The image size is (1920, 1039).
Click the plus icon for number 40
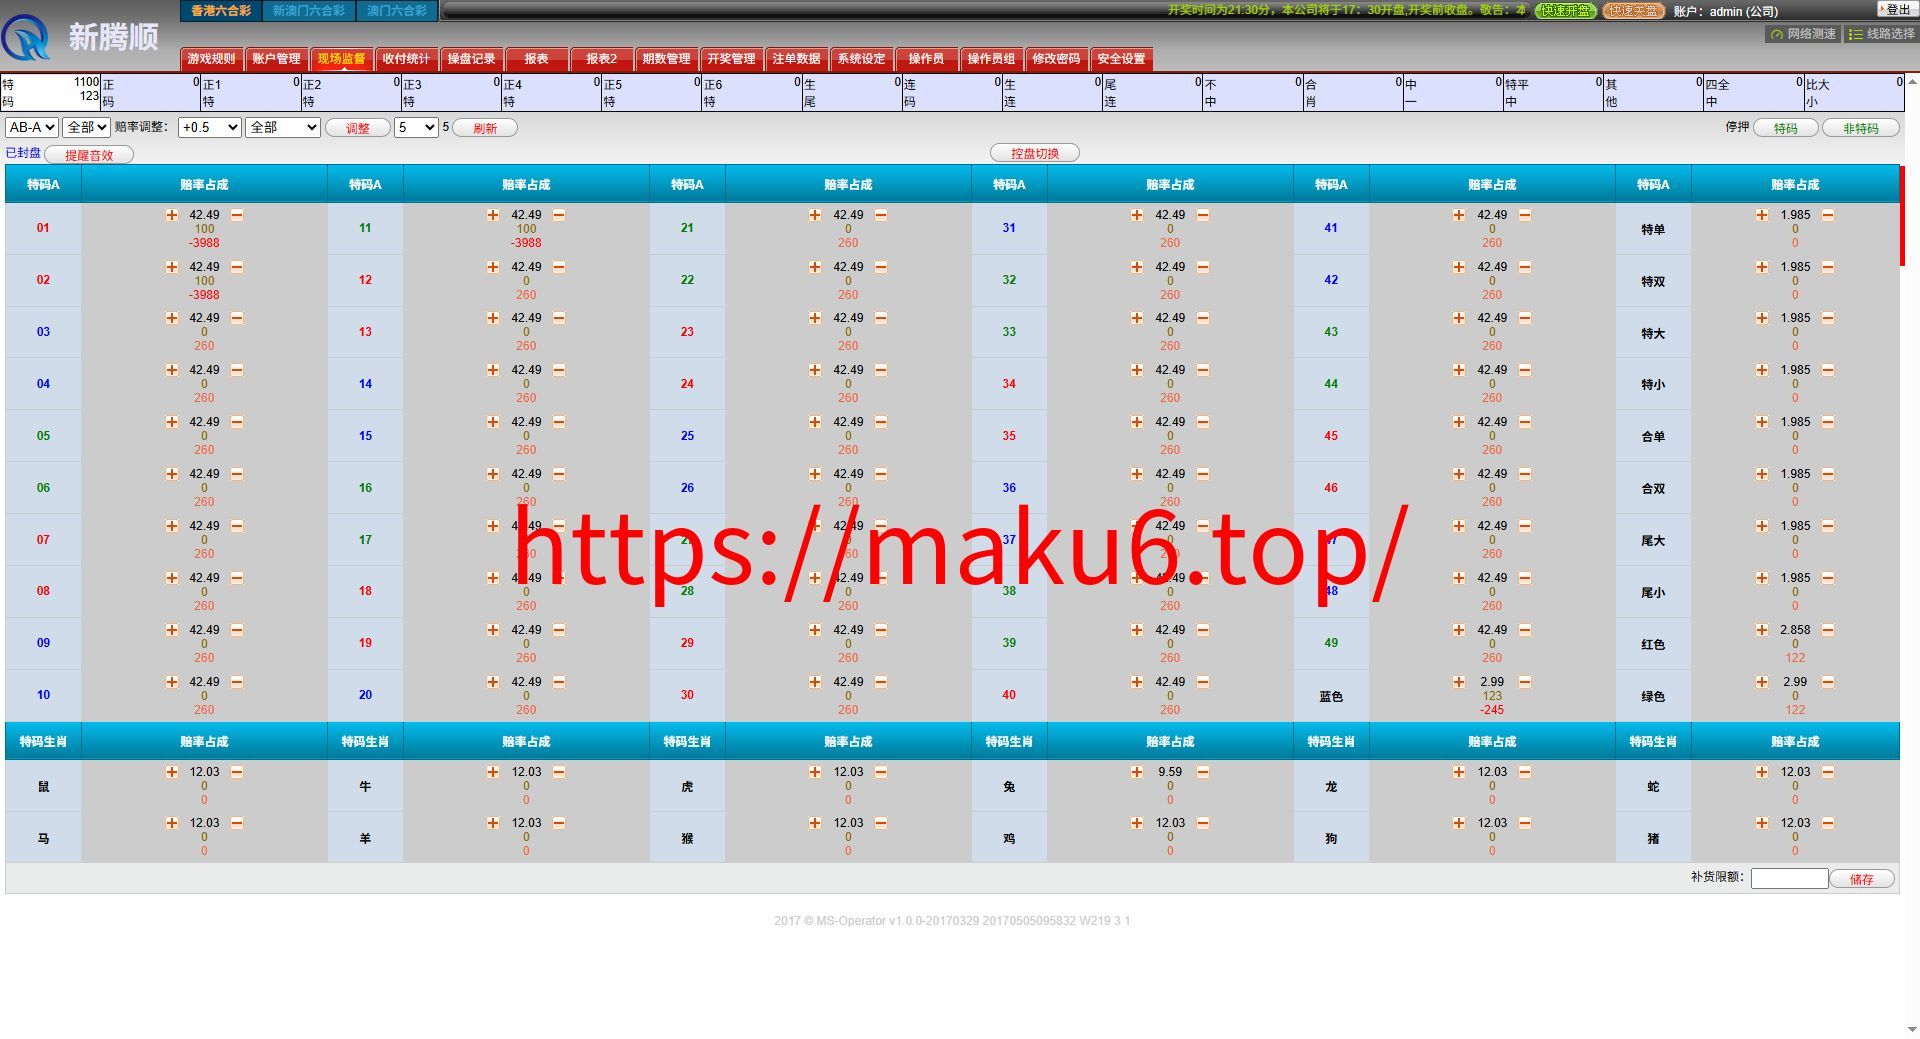1137,682
